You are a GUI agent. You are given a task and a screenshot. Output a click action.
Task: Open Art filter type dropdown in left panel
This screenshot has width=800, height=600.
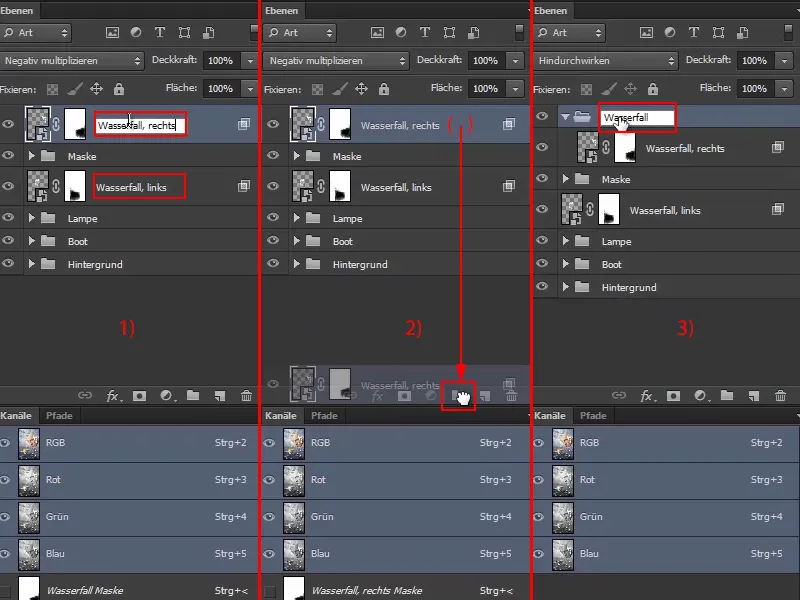tap(36, 33)
